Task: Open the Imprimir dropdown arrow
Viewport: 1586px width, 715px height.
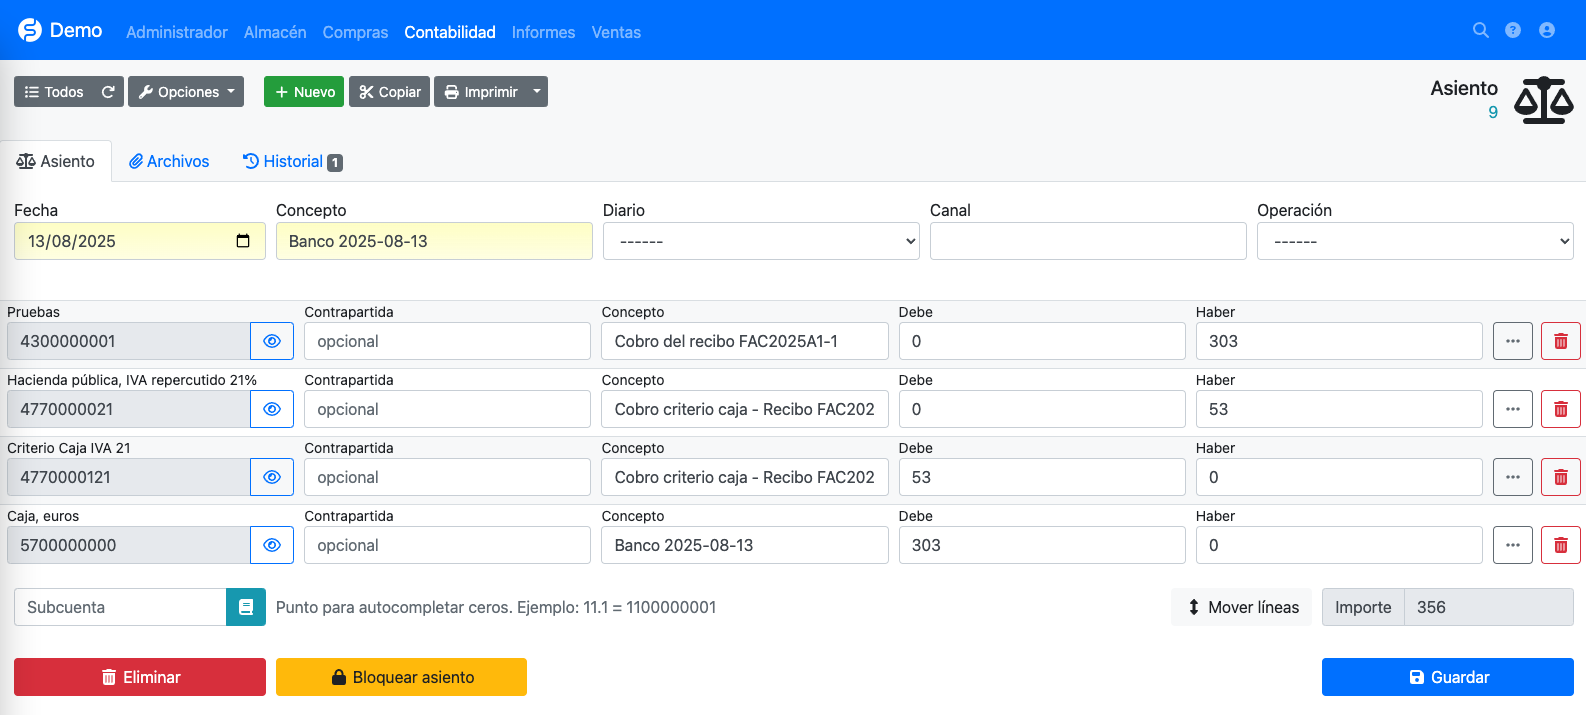Action: (537, 92)
